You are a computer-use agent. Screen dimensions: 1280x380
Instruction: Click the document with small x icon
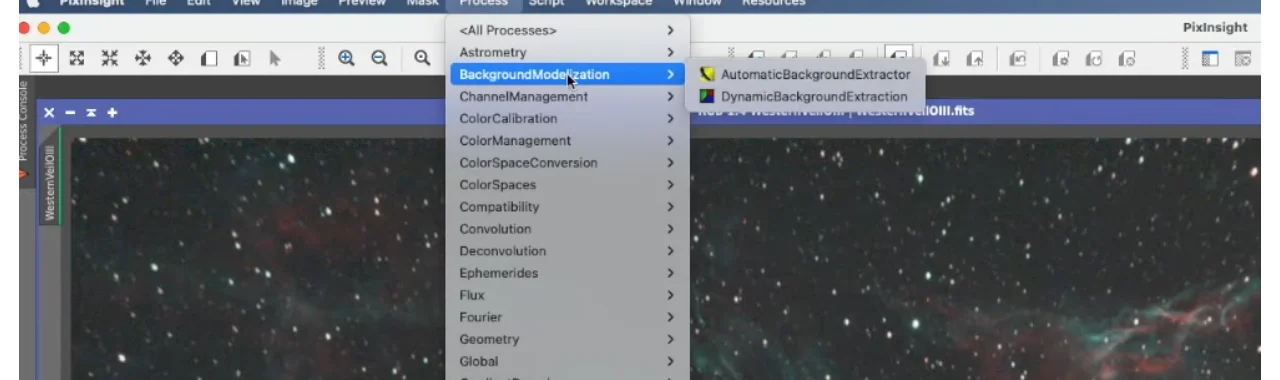pyautogui.click(x=1127, y=59)
